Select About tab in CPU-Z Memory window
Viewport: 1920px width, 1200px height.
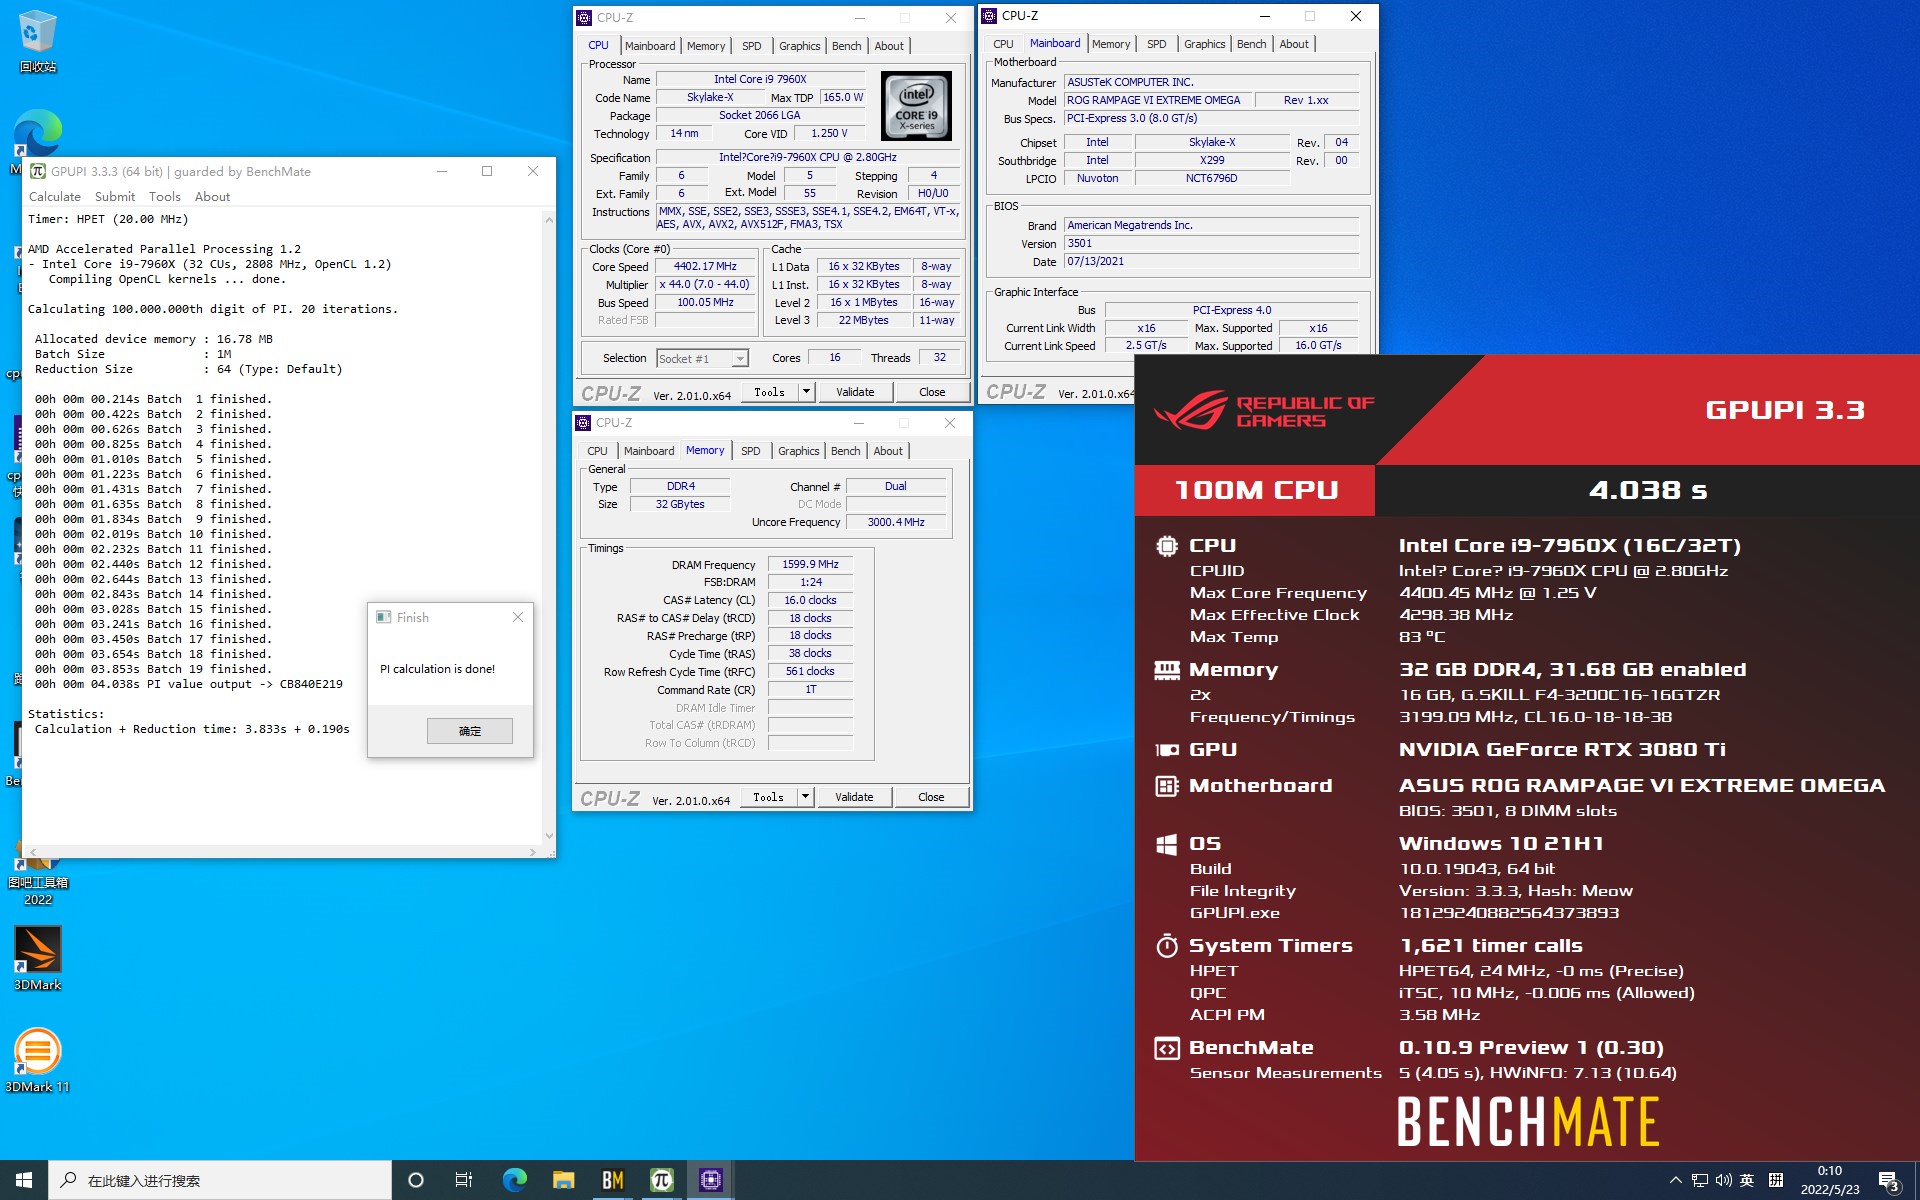click(x=888, y=451)
